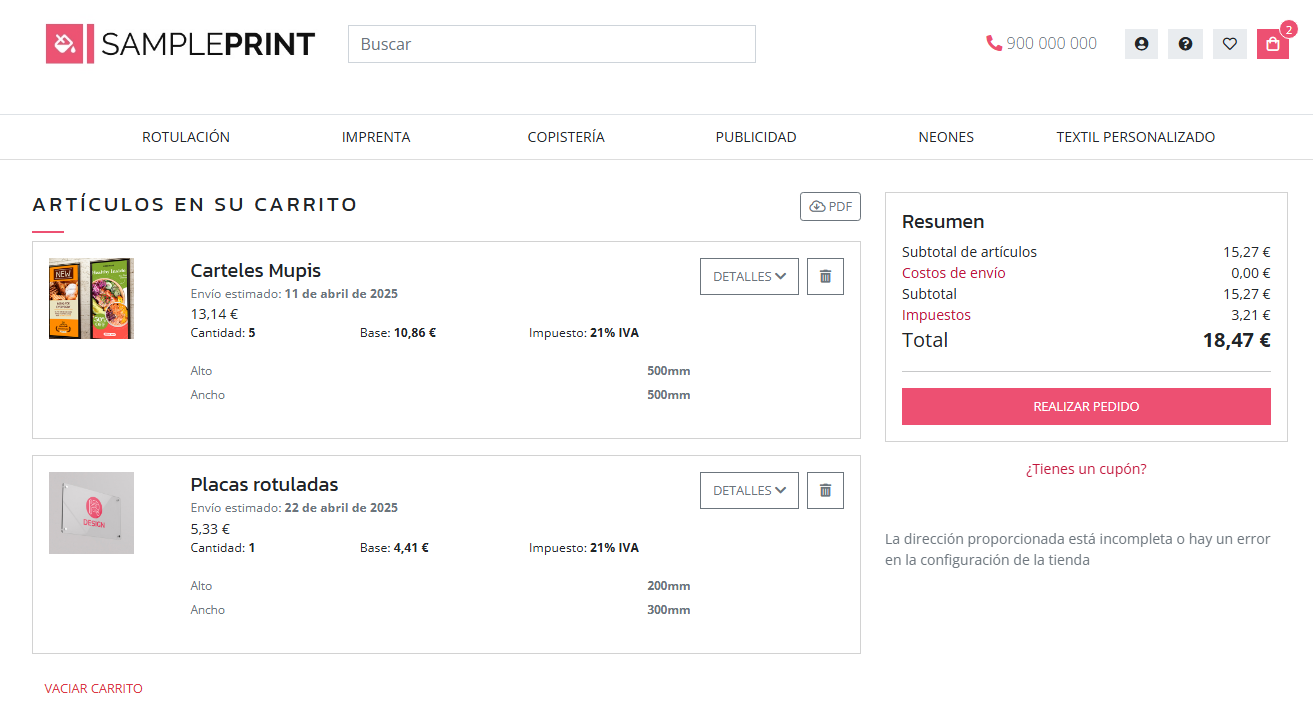Click the ¿Tienes un cupón? link

[x=1086, y=469]
